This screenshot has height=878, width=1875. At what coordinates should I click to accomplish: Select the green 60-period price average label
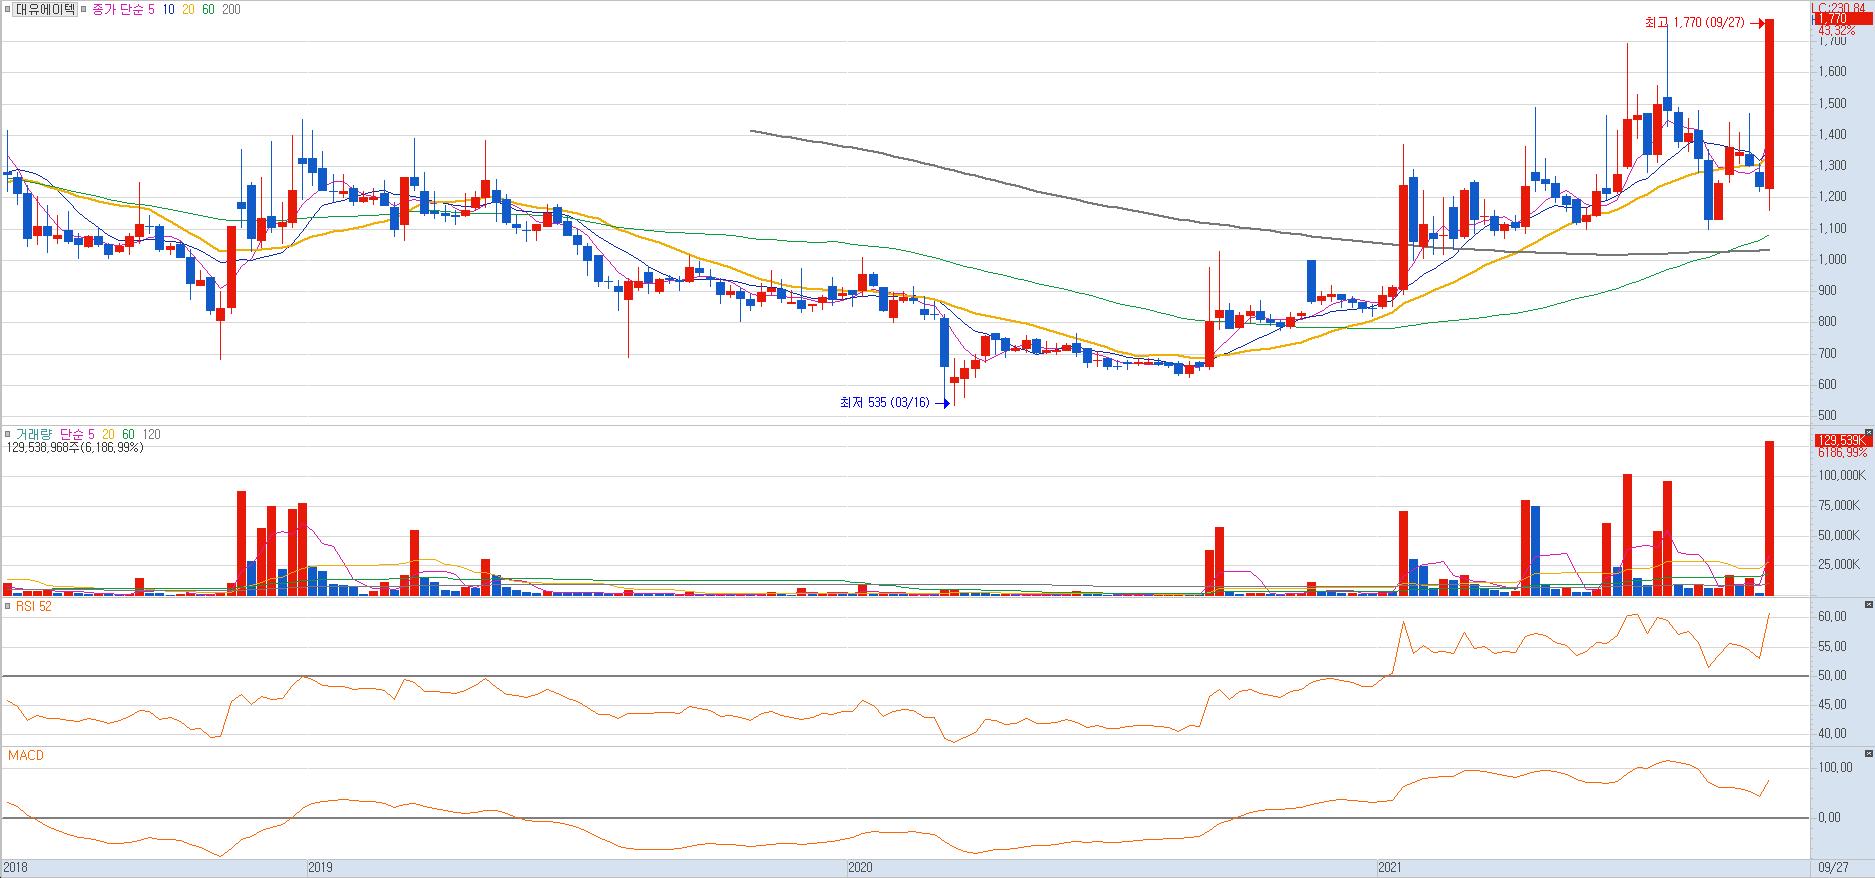208,9
